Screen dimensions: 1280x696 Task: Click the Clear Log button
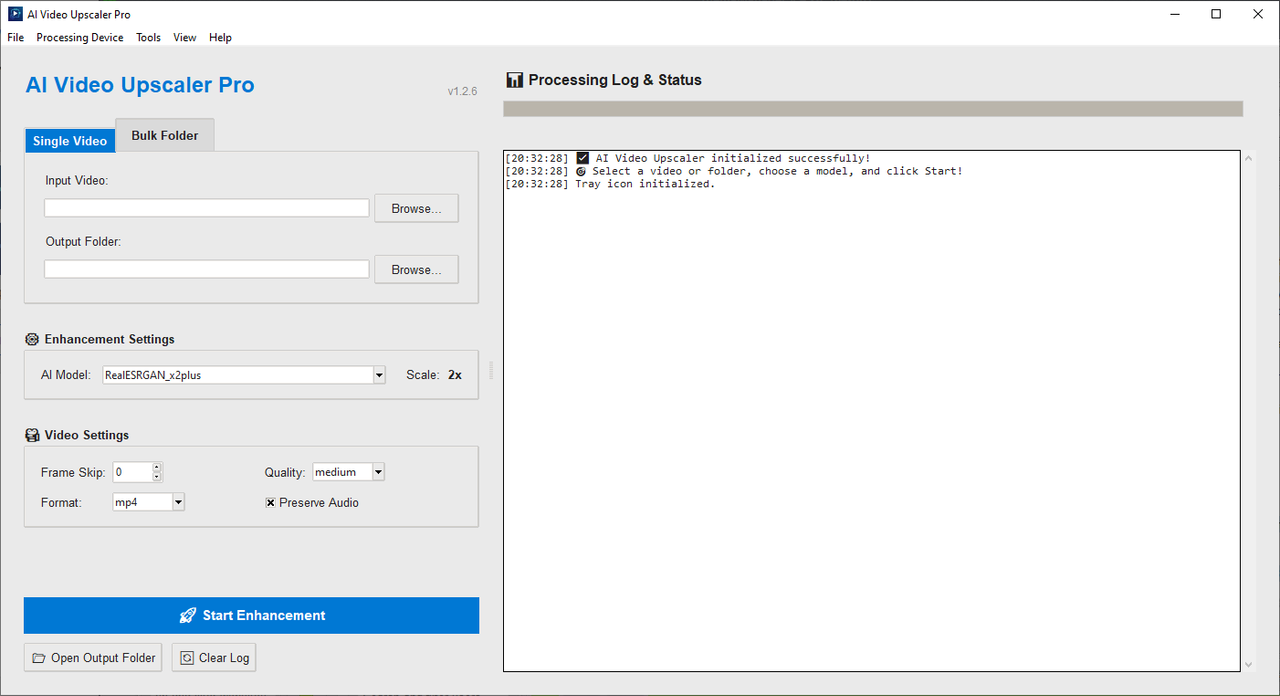pos(214,658)
